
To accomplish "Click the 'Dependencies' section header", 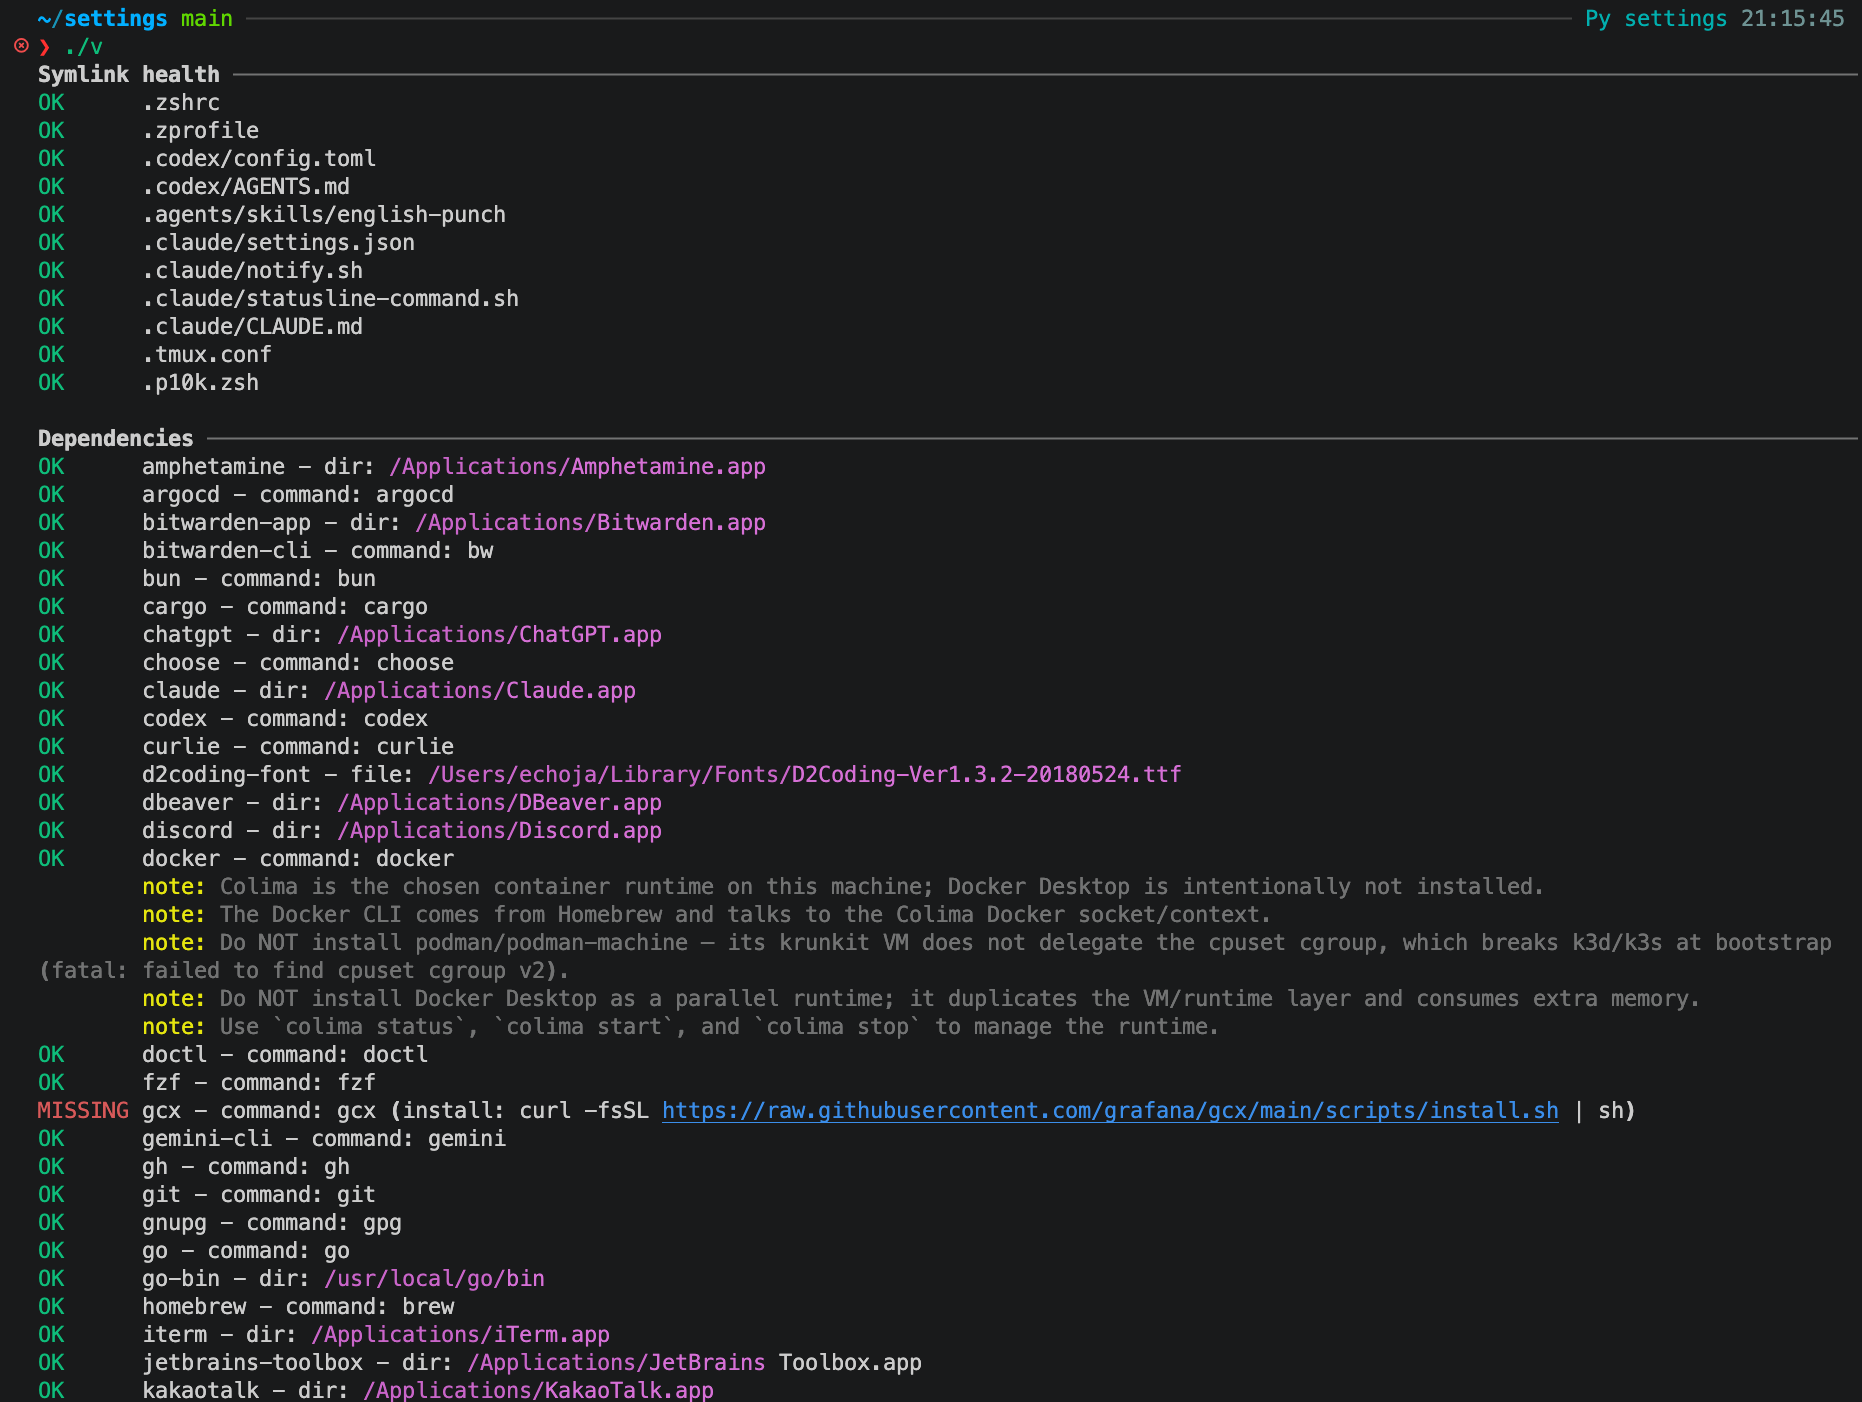I will click(x=116, y=439).
